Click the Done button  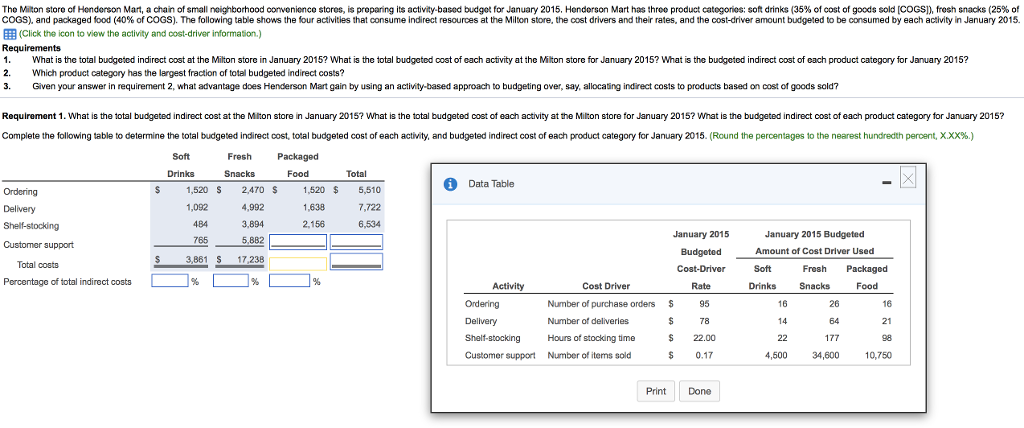[x=699, y=391]
